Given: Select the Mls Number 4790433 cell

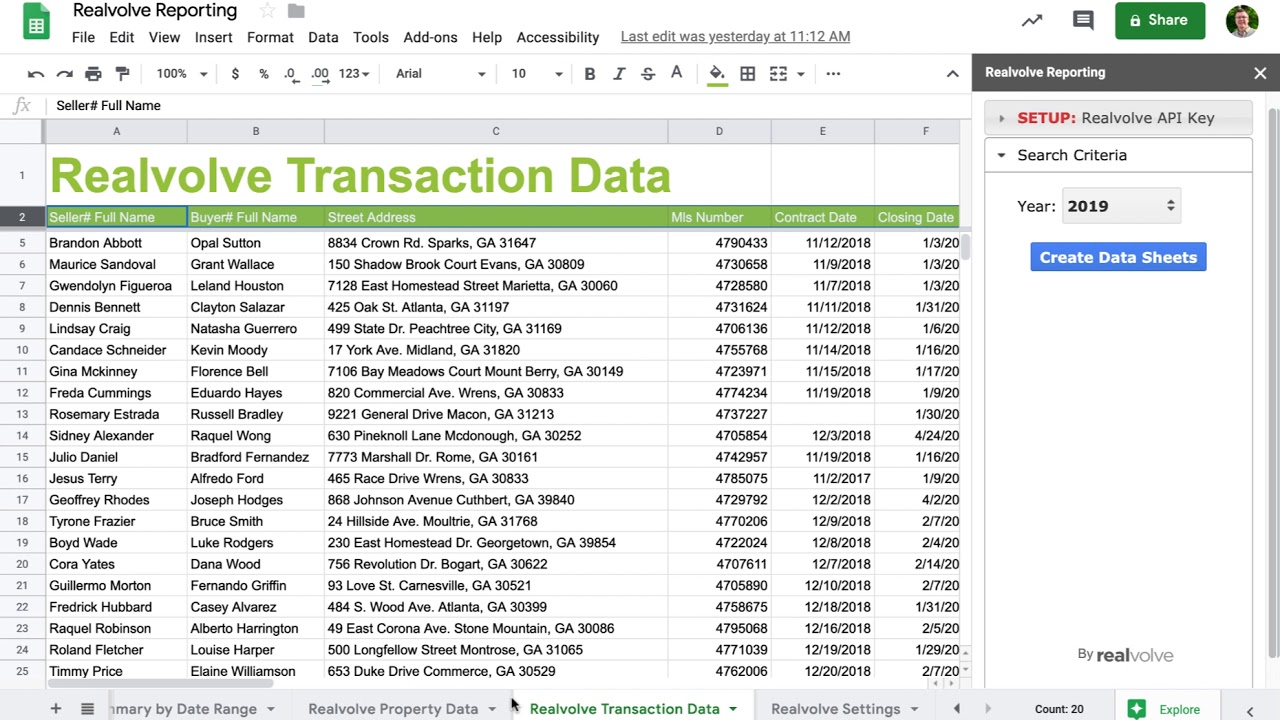Looking at the screenshot, I should [719, 243].
